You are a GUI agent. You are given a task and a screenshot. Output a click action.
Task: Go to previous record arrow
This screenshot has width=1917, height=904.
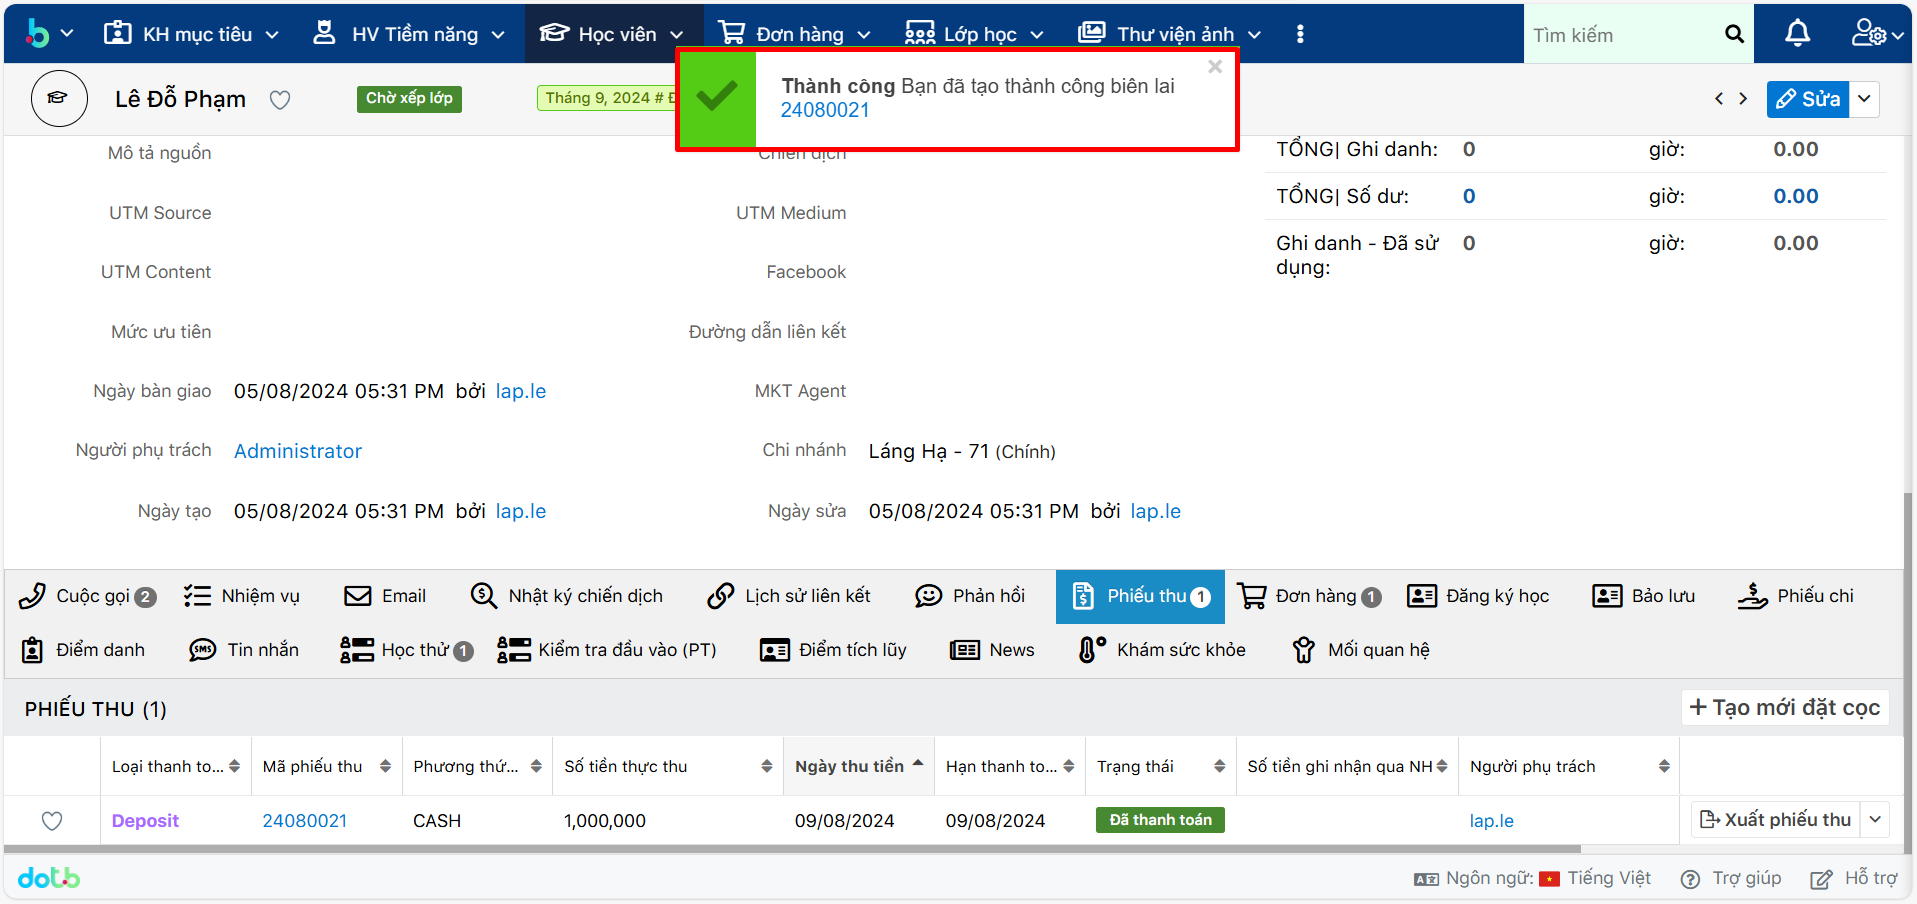[1719, 99]
